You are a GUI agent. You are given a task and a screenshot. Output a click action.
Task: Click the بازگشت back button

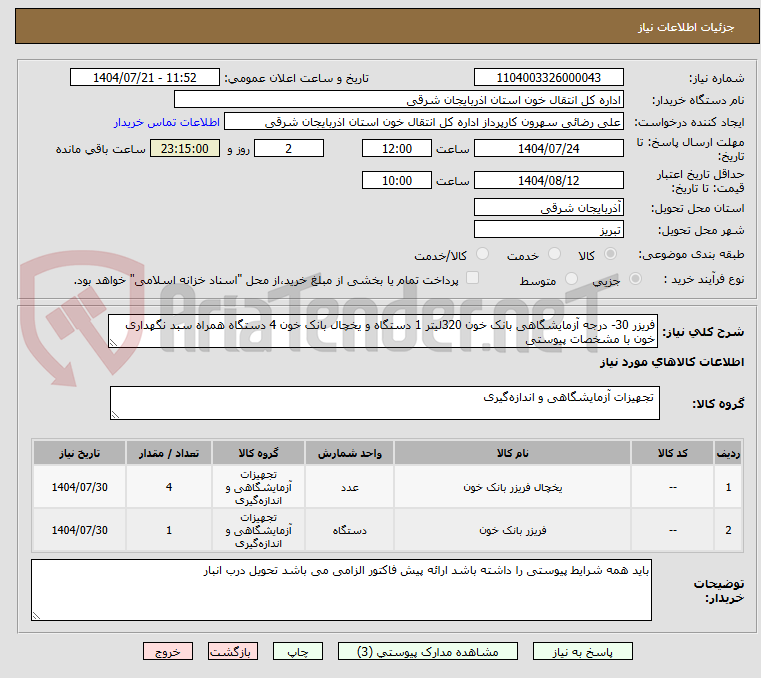click(232, 651)
